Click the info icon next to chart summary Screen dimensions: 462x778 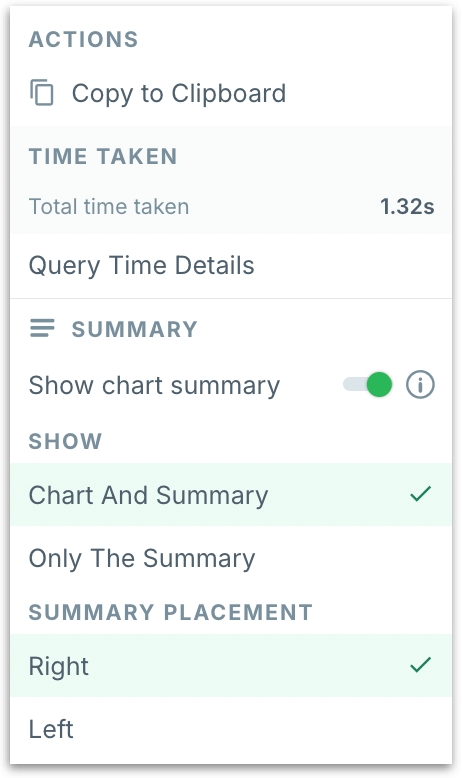coord(420,385)
